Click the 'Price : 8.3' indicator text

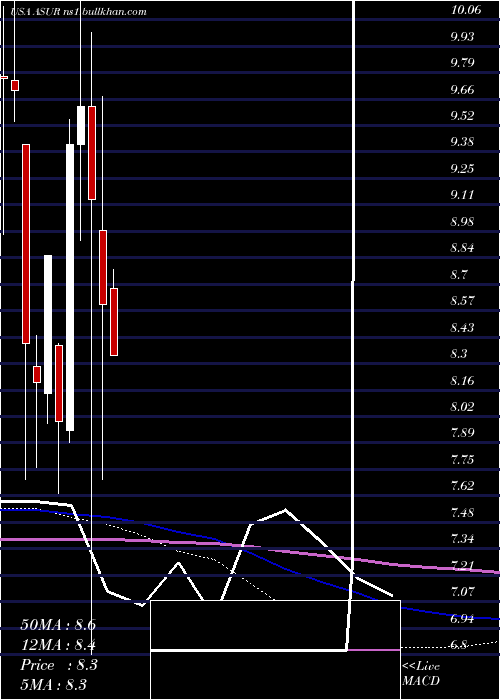pos(58,664)
